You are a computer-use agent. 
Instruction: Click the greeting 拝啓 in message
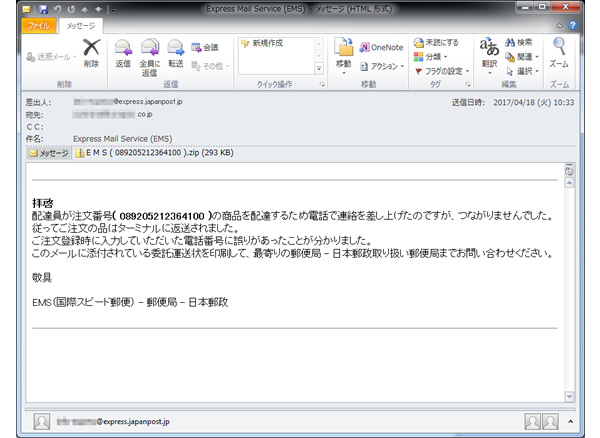42,203
